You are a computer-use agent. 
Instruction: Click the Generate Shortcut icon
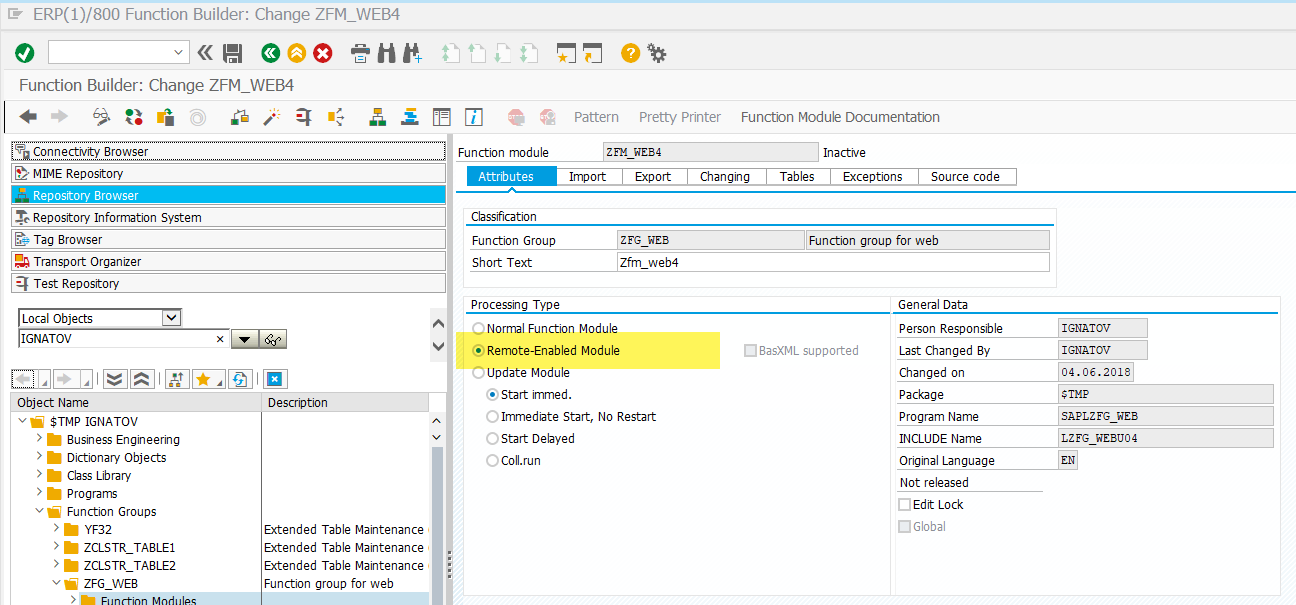coord(592,53)
